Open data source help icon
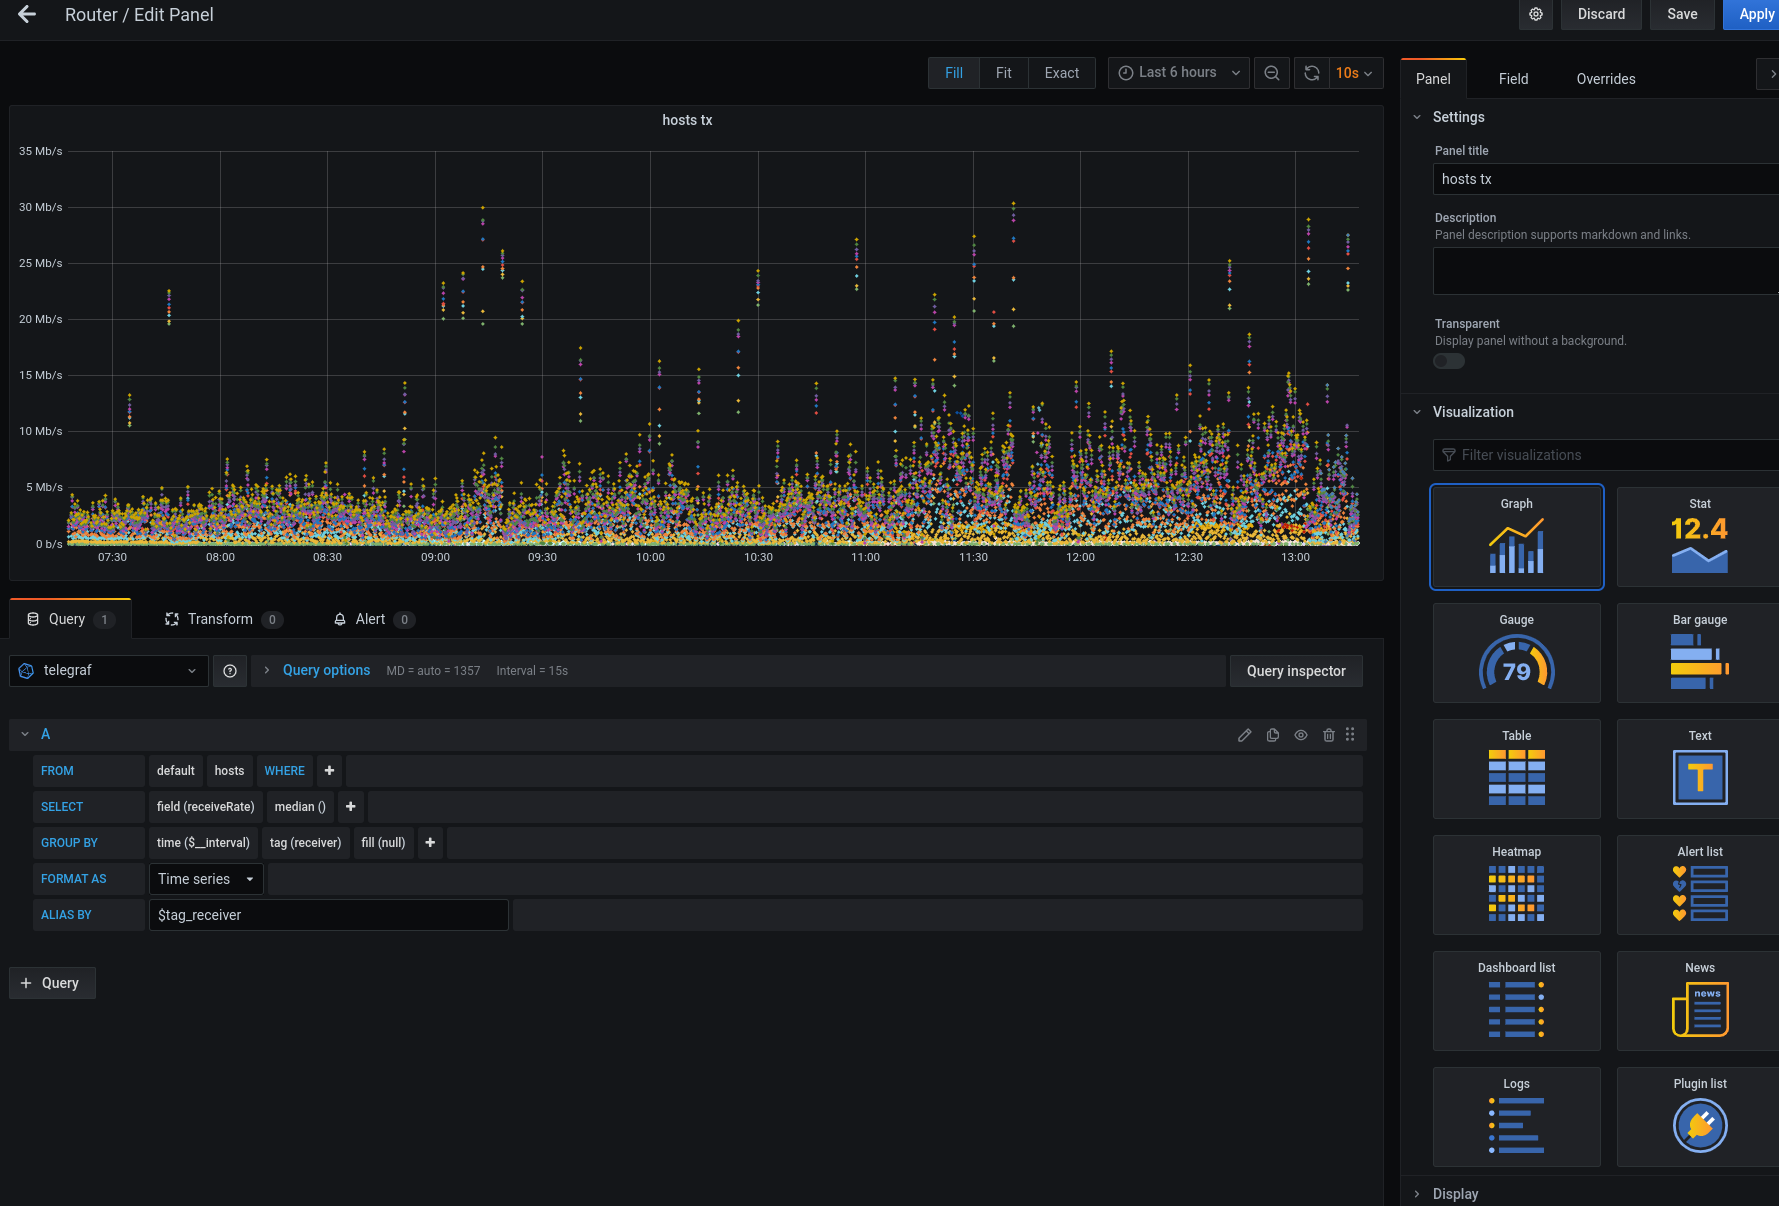The height and width of the screenshot is (1206, 1779). pyautogui.click(x=230, y=671)
